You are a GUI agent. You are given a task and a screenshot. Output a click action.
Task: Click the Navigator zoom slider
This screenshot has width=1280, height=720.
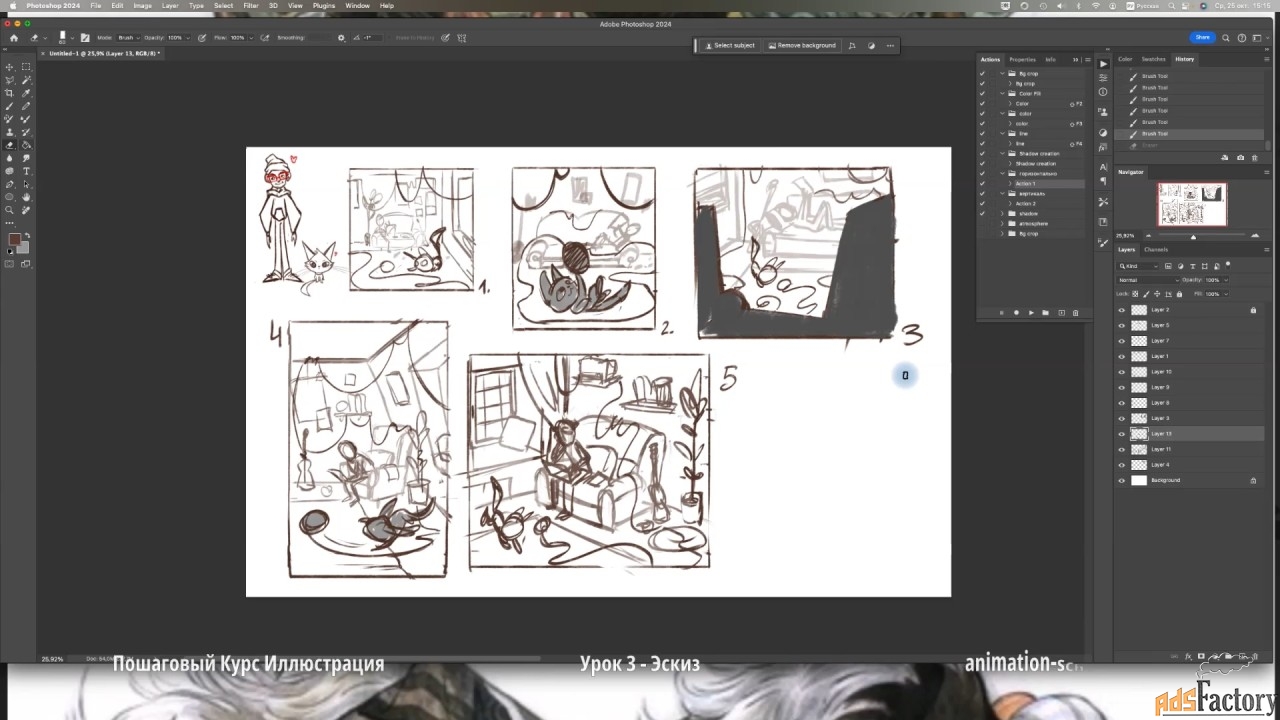coord(1192,236)
